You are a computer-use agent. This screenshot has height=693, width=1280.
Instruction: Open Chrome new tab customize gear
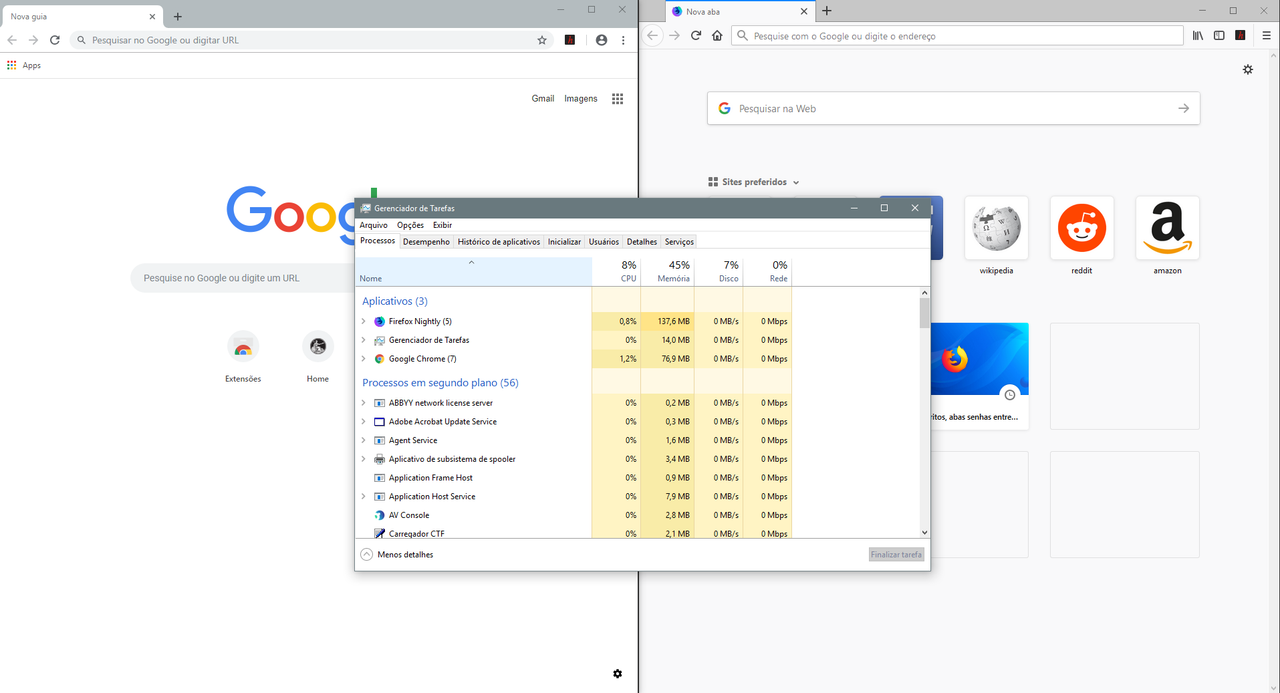(617, 674)
